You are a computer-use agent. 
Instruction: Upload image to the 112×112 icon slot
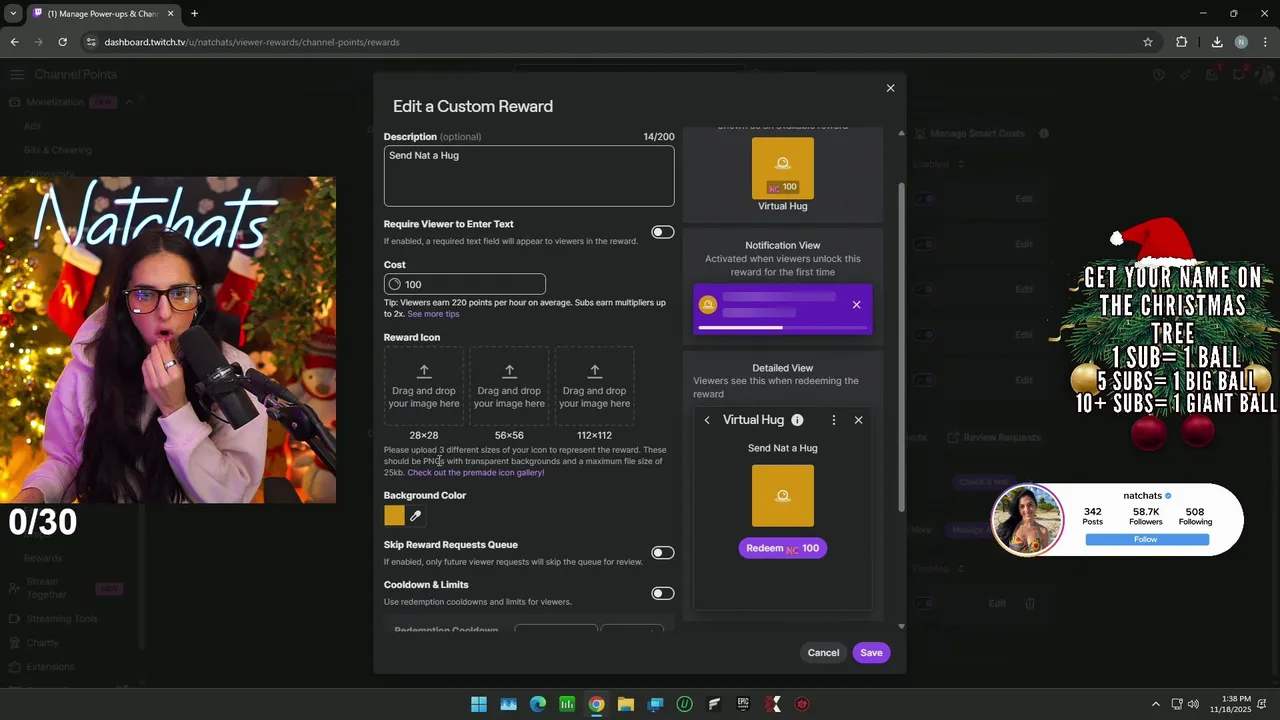[x=594, y=386]
